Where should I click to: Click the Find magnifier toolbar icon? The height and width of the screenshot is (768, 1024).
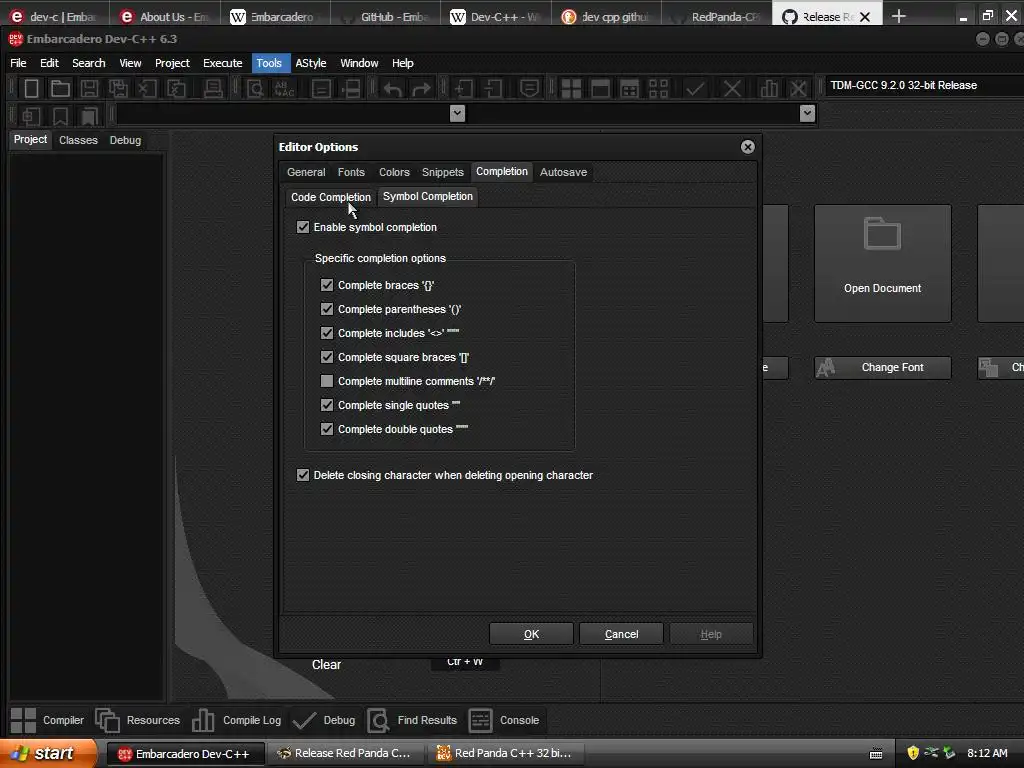coord(255,88)
